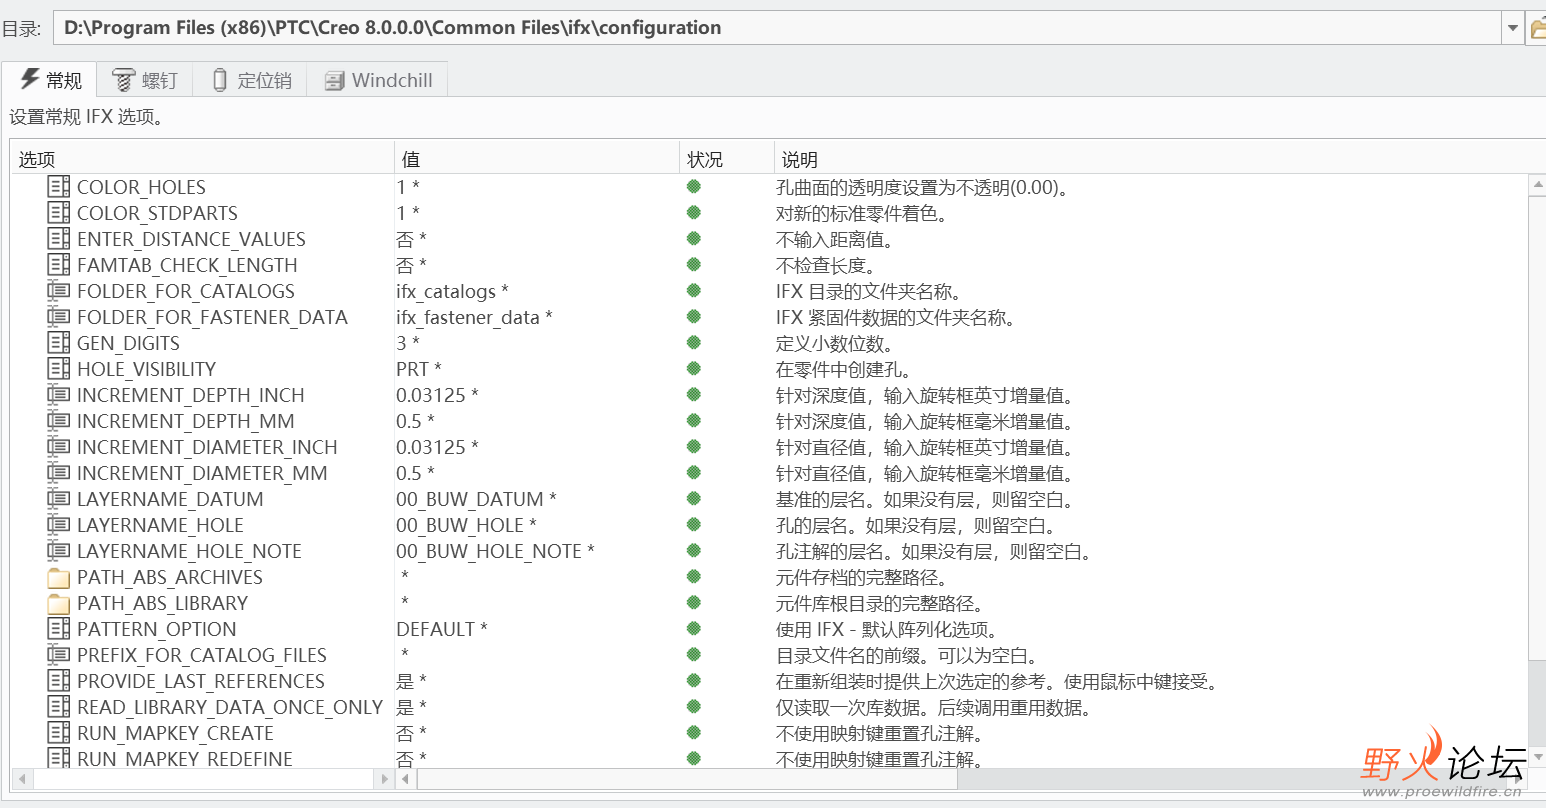The height and width of the screenshot is (808, 1546).
Task: Click the PATH_ABS_LIBRARY folder icon
Action: tap(59, 603)
